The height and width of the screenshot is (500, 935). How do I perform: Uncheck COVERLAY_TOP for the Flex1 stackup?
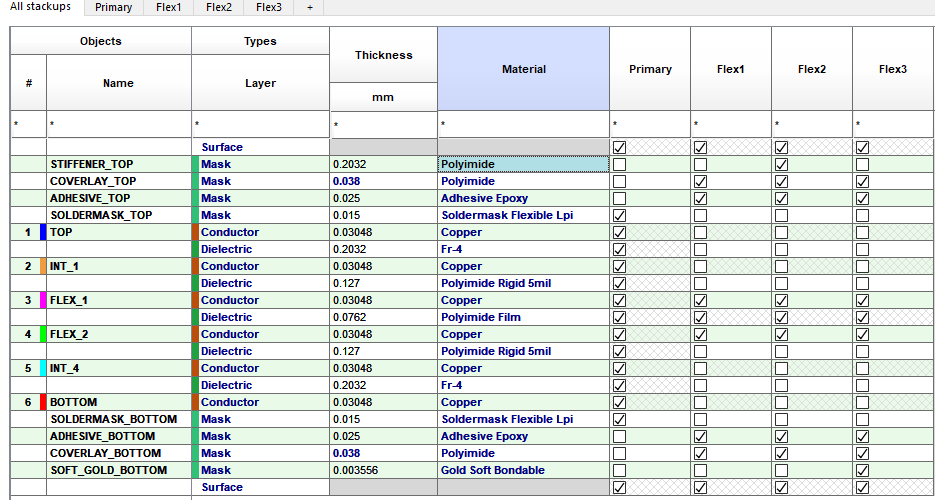(701, 181)
